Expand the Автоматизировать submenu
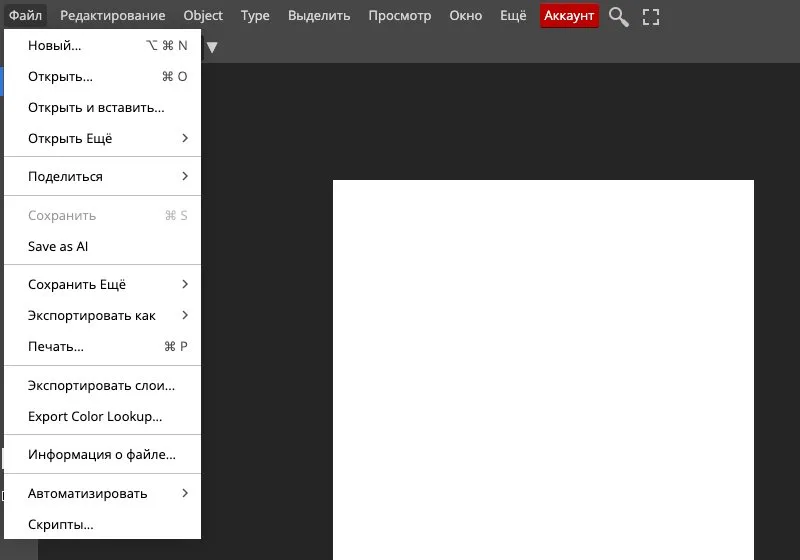 pyautogui.click(x=102, y=493)
